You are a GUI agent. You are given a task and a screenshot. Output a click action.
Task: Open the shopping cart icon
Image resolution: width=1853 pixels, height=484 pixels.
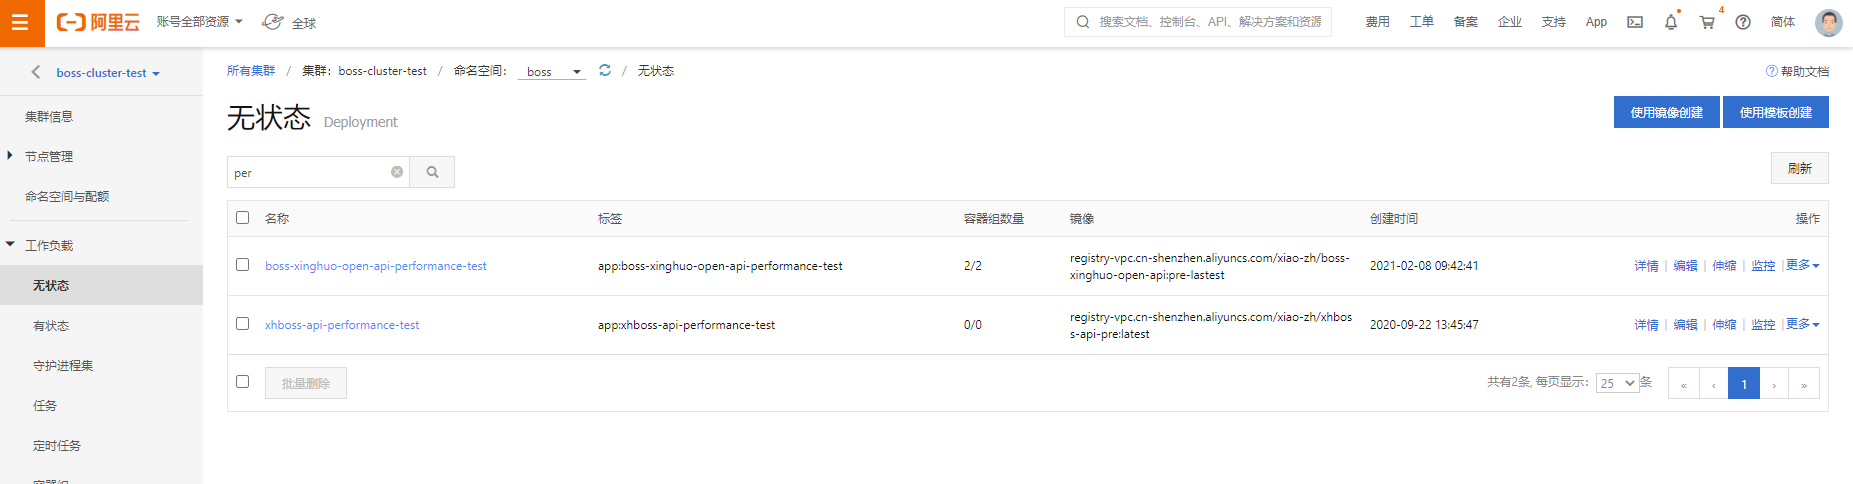[x=1707, y=22]
